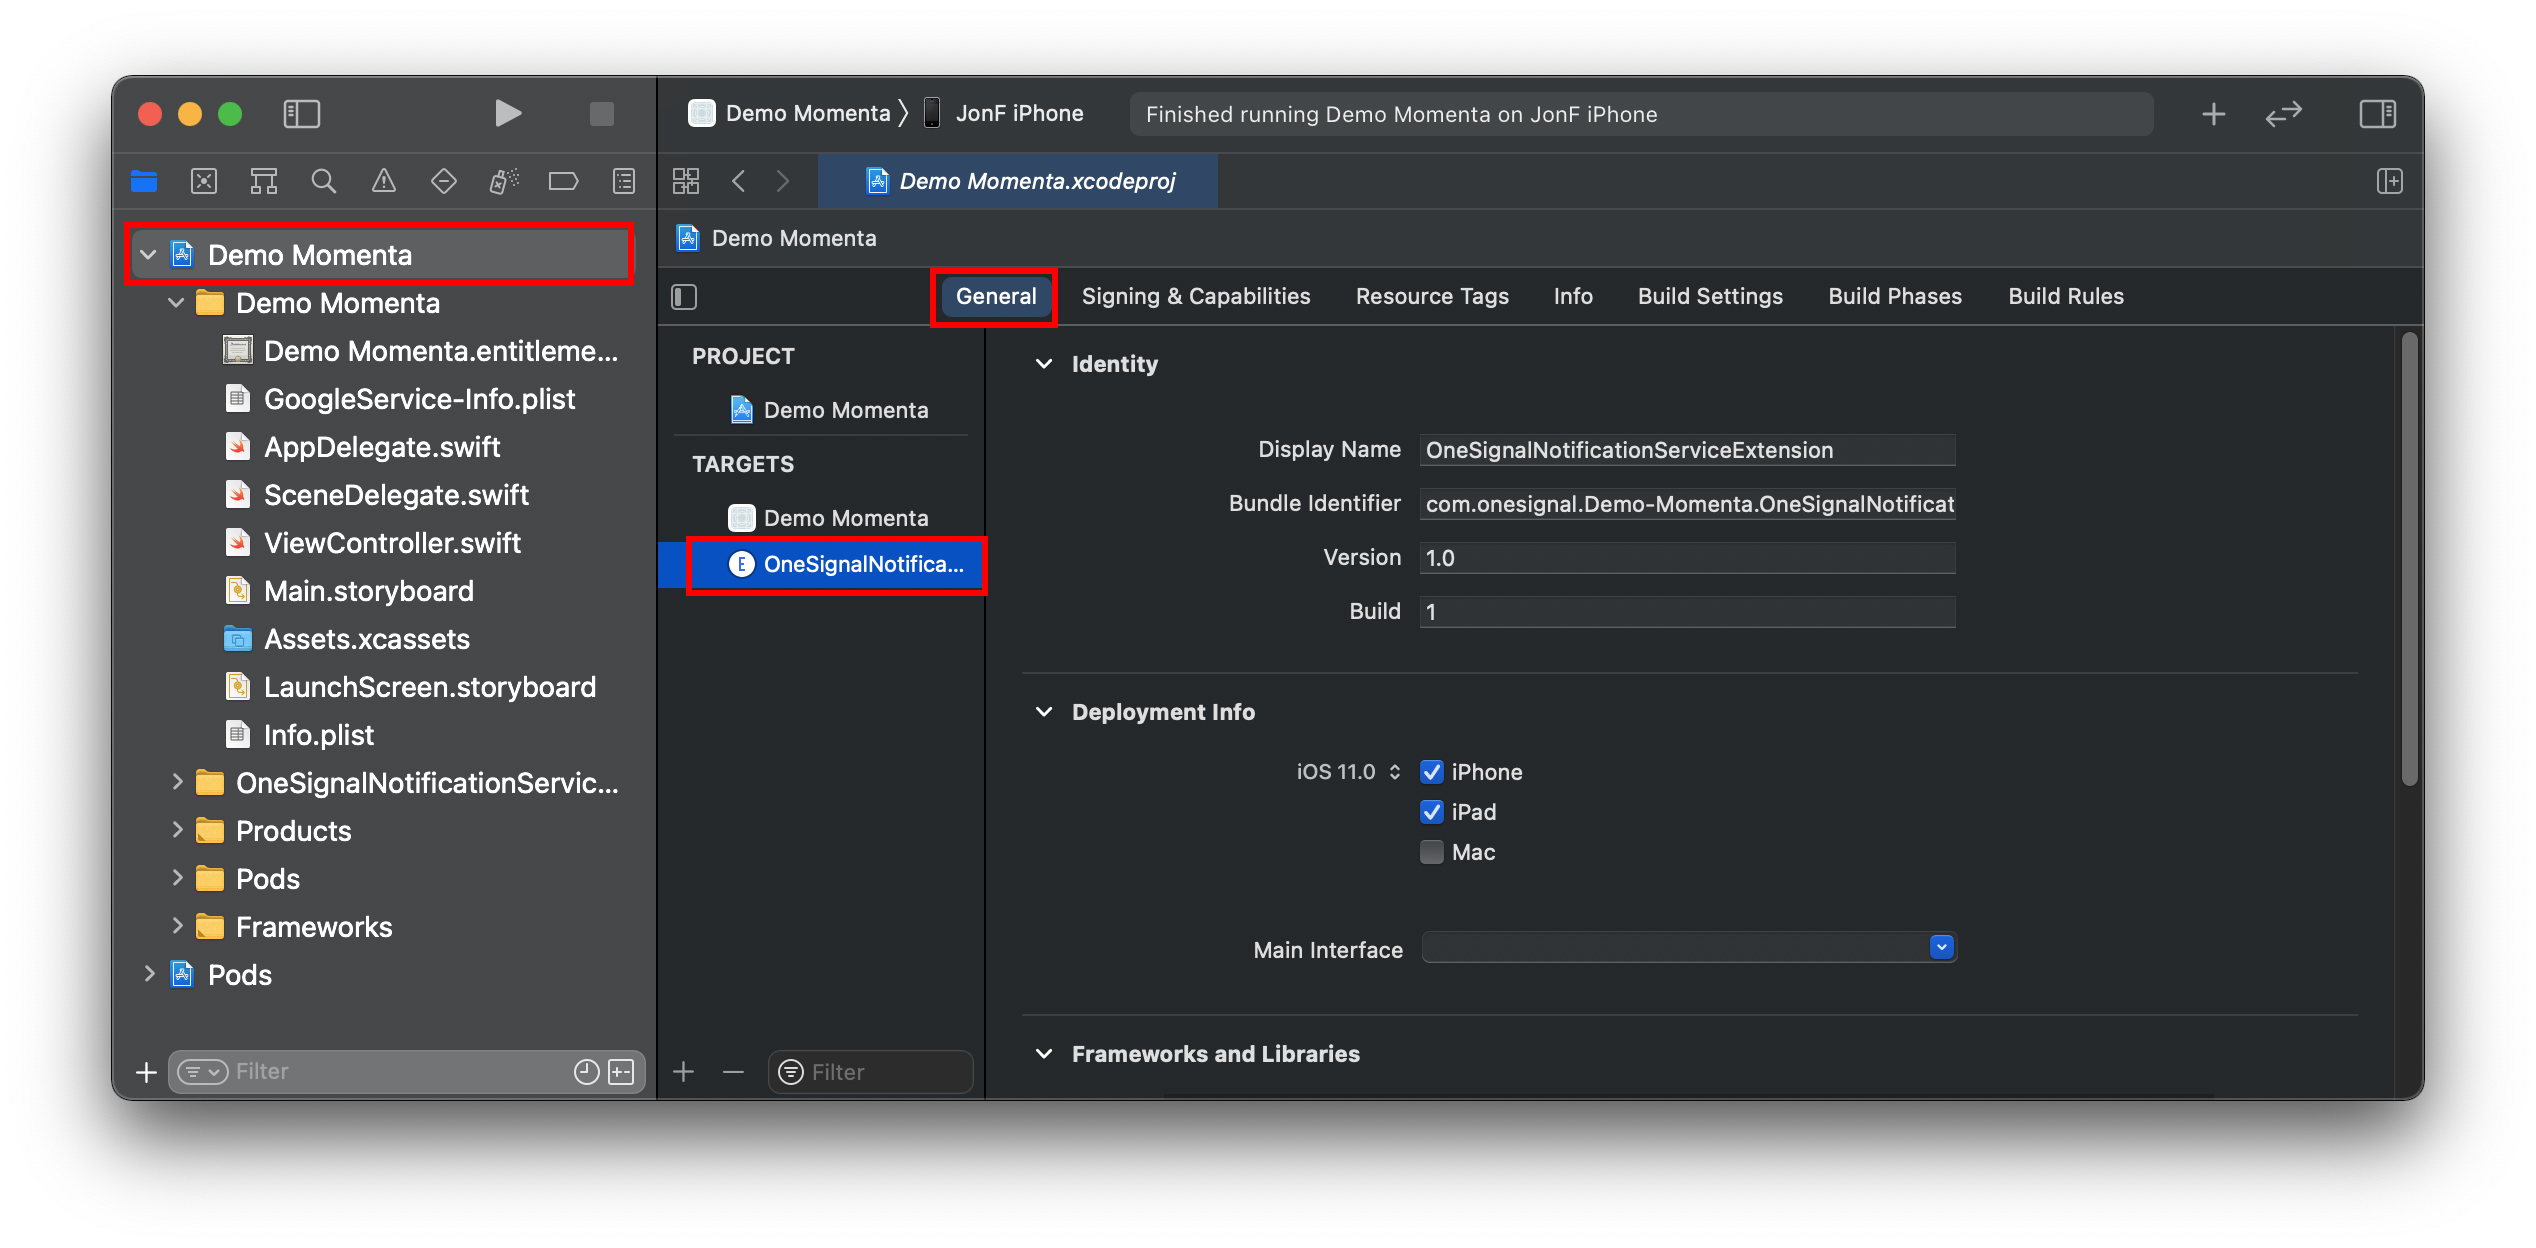
Task: Switch to Build Settings tab
Action: click(1710, 296)
